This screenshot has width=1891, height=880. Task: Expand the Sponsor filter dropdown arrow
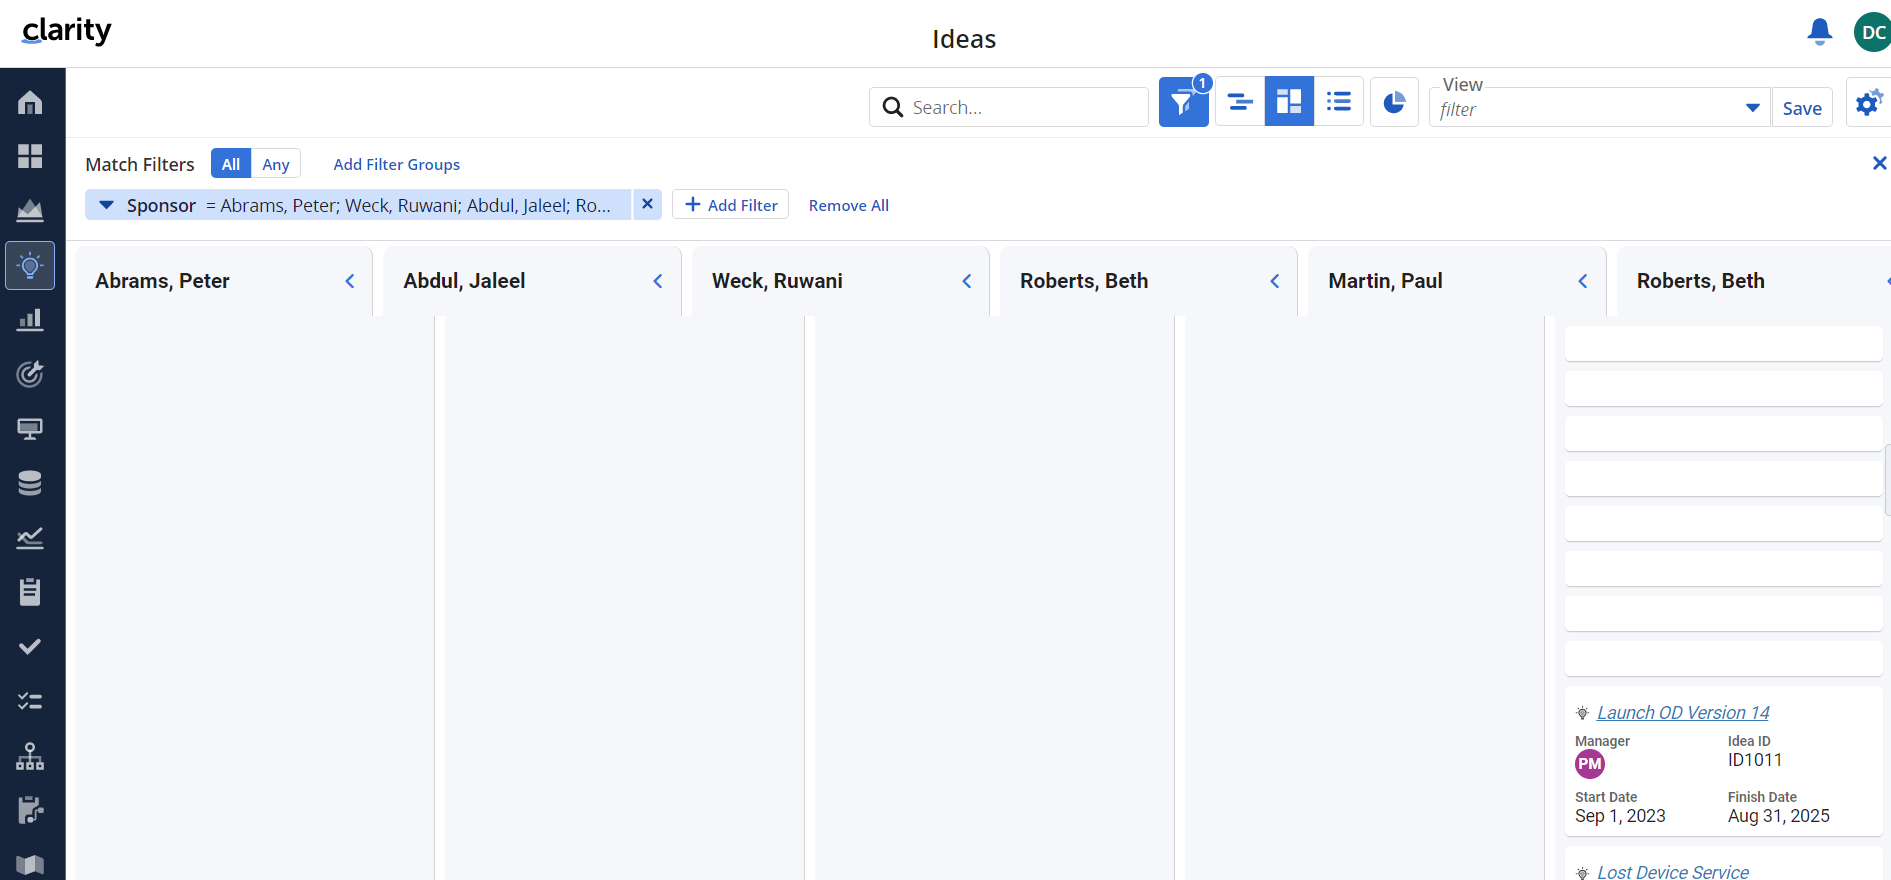(x=106, y=205)
